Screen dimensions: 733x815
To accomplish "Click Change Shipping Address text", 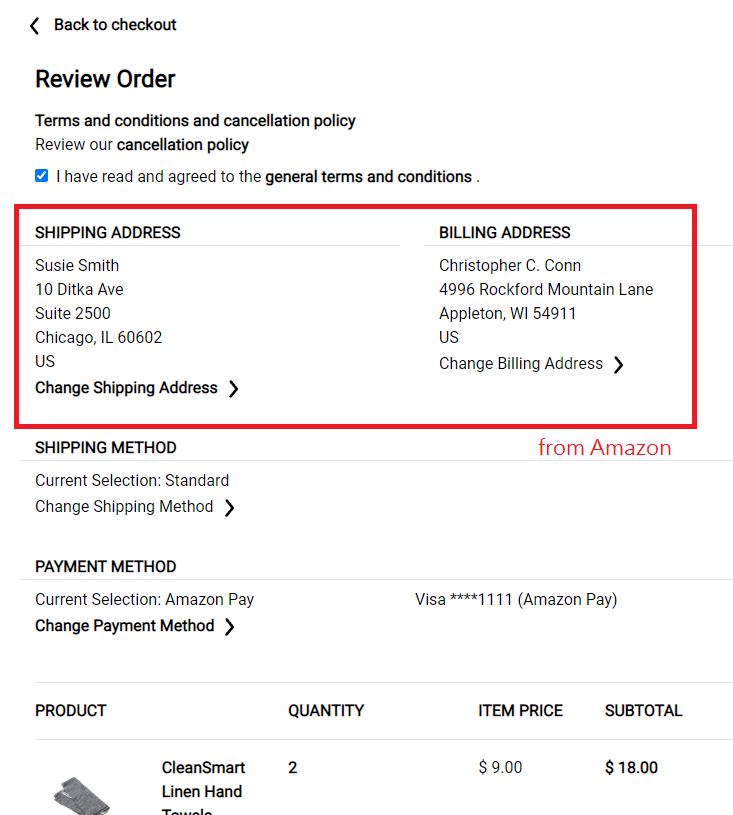I will coord(126,388).
